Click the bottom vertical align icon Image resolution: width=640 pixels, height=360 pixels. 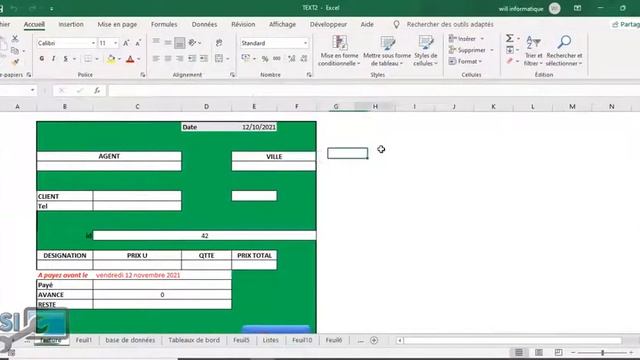pos(180,42)
